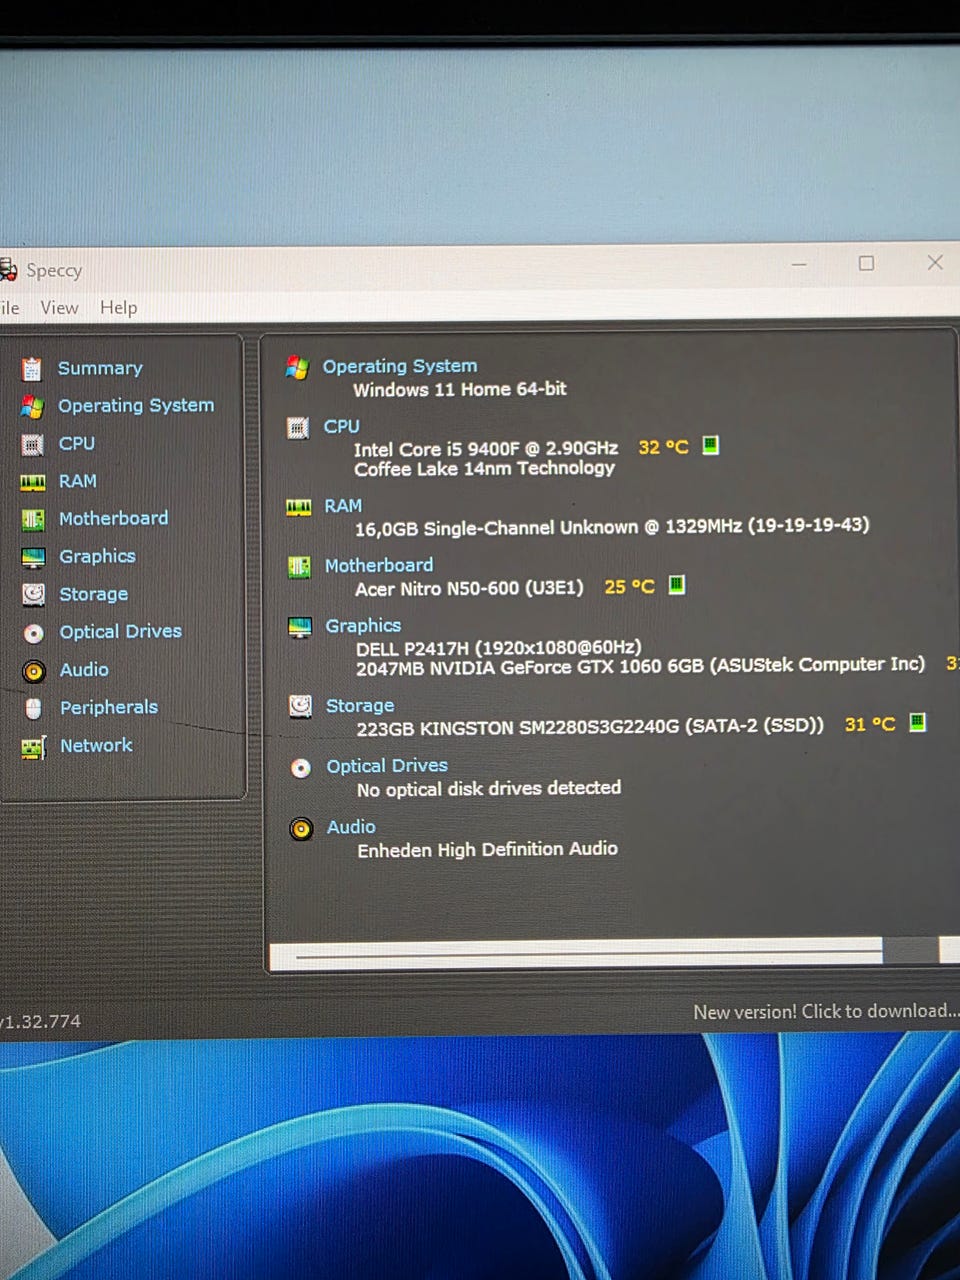
Task: Click the Audio speaker icon in sidebar
Action: pos(33,670)
